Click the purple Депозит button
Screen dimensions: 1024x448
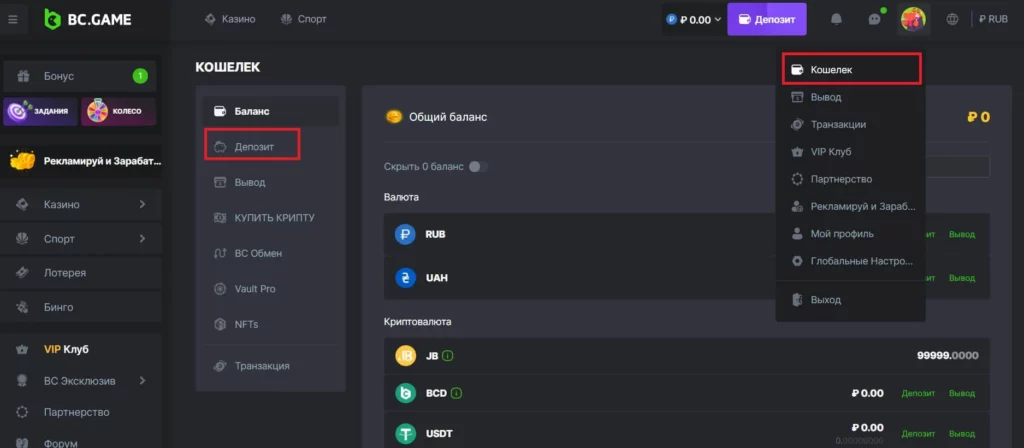[x=767, y=19]
